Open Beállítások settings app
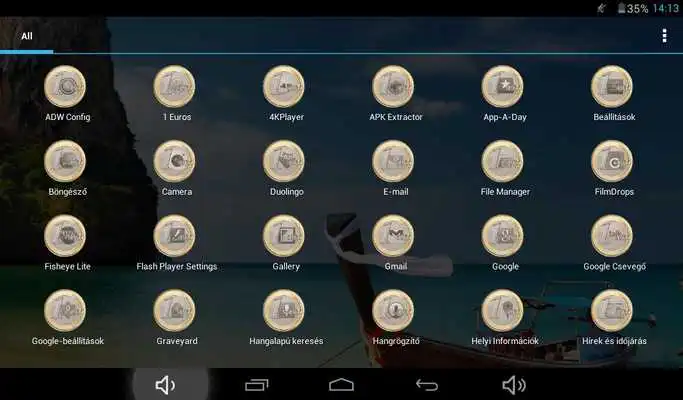This screenshot has width=683, height=400. (612, 87)
